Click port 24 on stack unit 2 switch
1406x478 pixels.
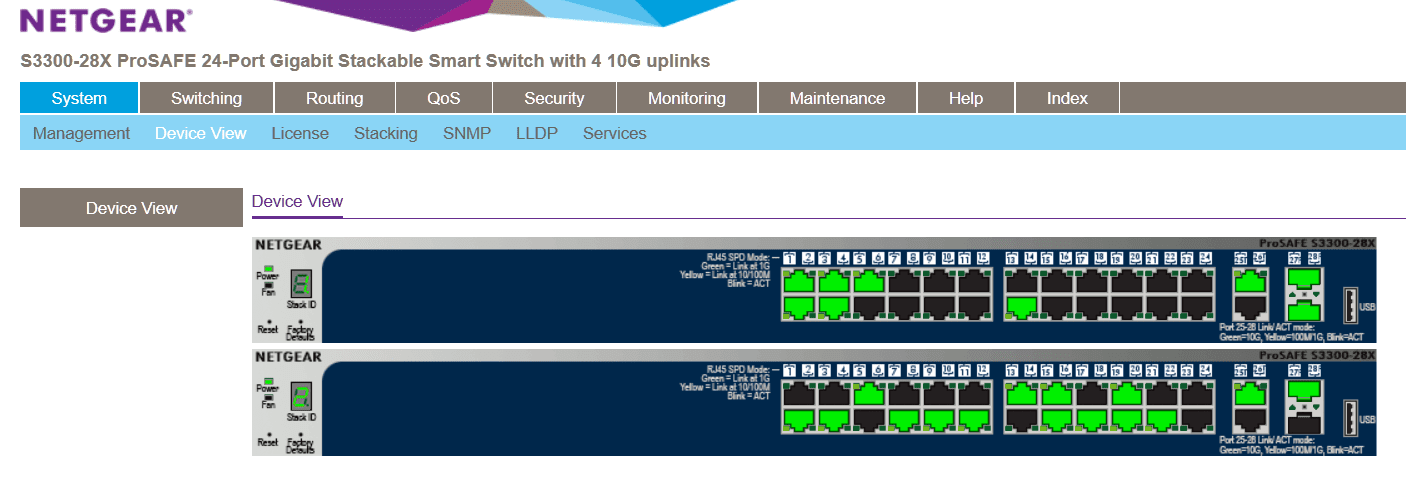pyautogui.click(x=1198, y=419)
